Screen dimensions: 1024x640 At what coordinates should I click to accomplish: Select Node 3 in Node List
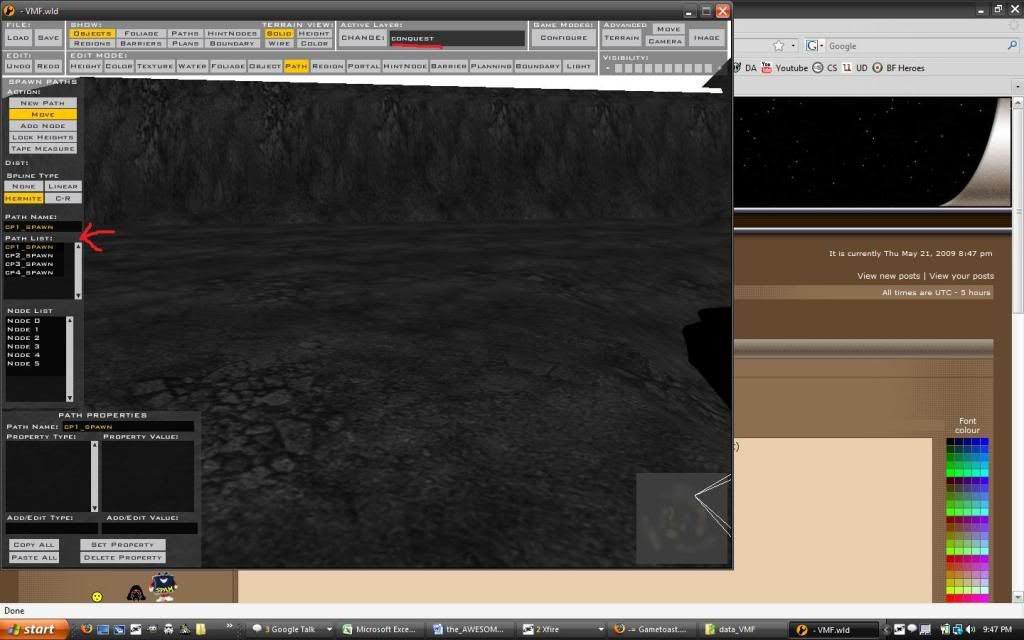pos(24,346)
